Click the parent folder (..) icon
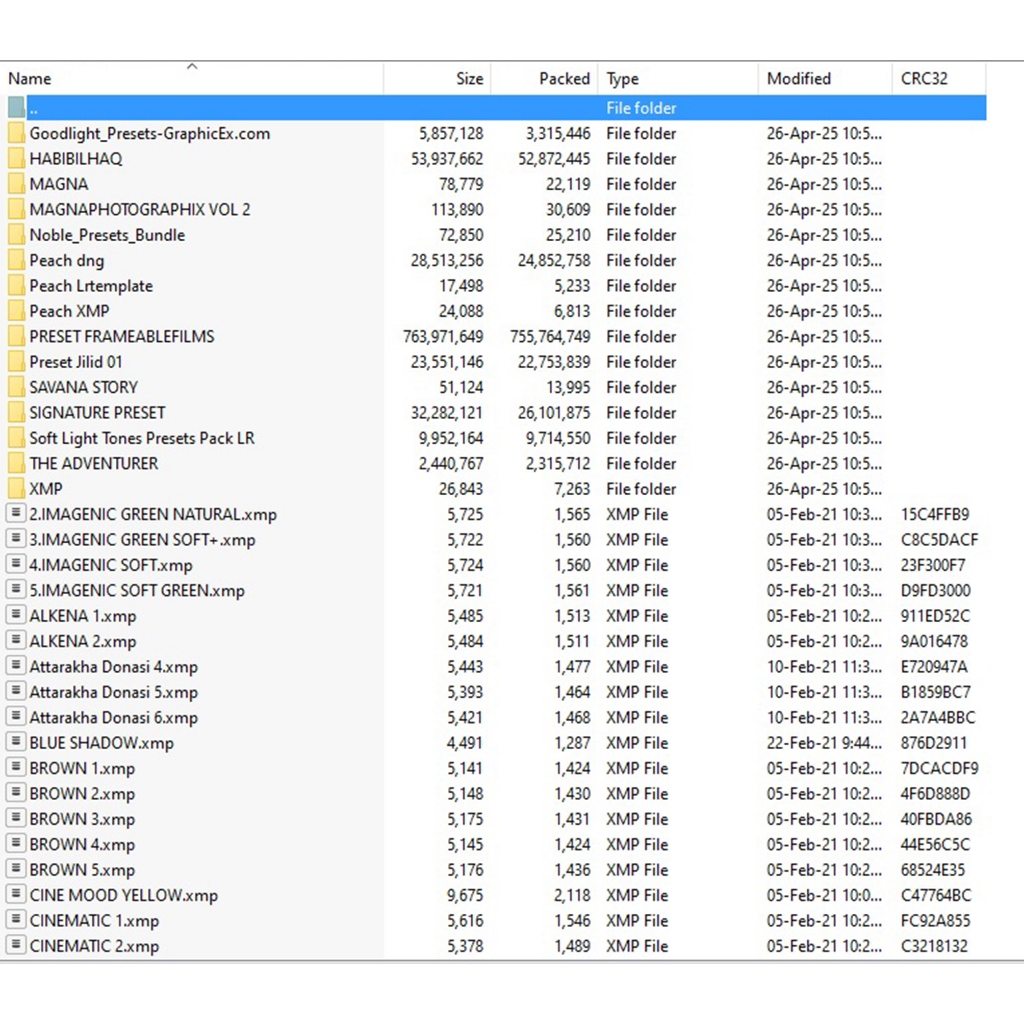This screenshot has width=1024, height=1024. tap(15, 108)
